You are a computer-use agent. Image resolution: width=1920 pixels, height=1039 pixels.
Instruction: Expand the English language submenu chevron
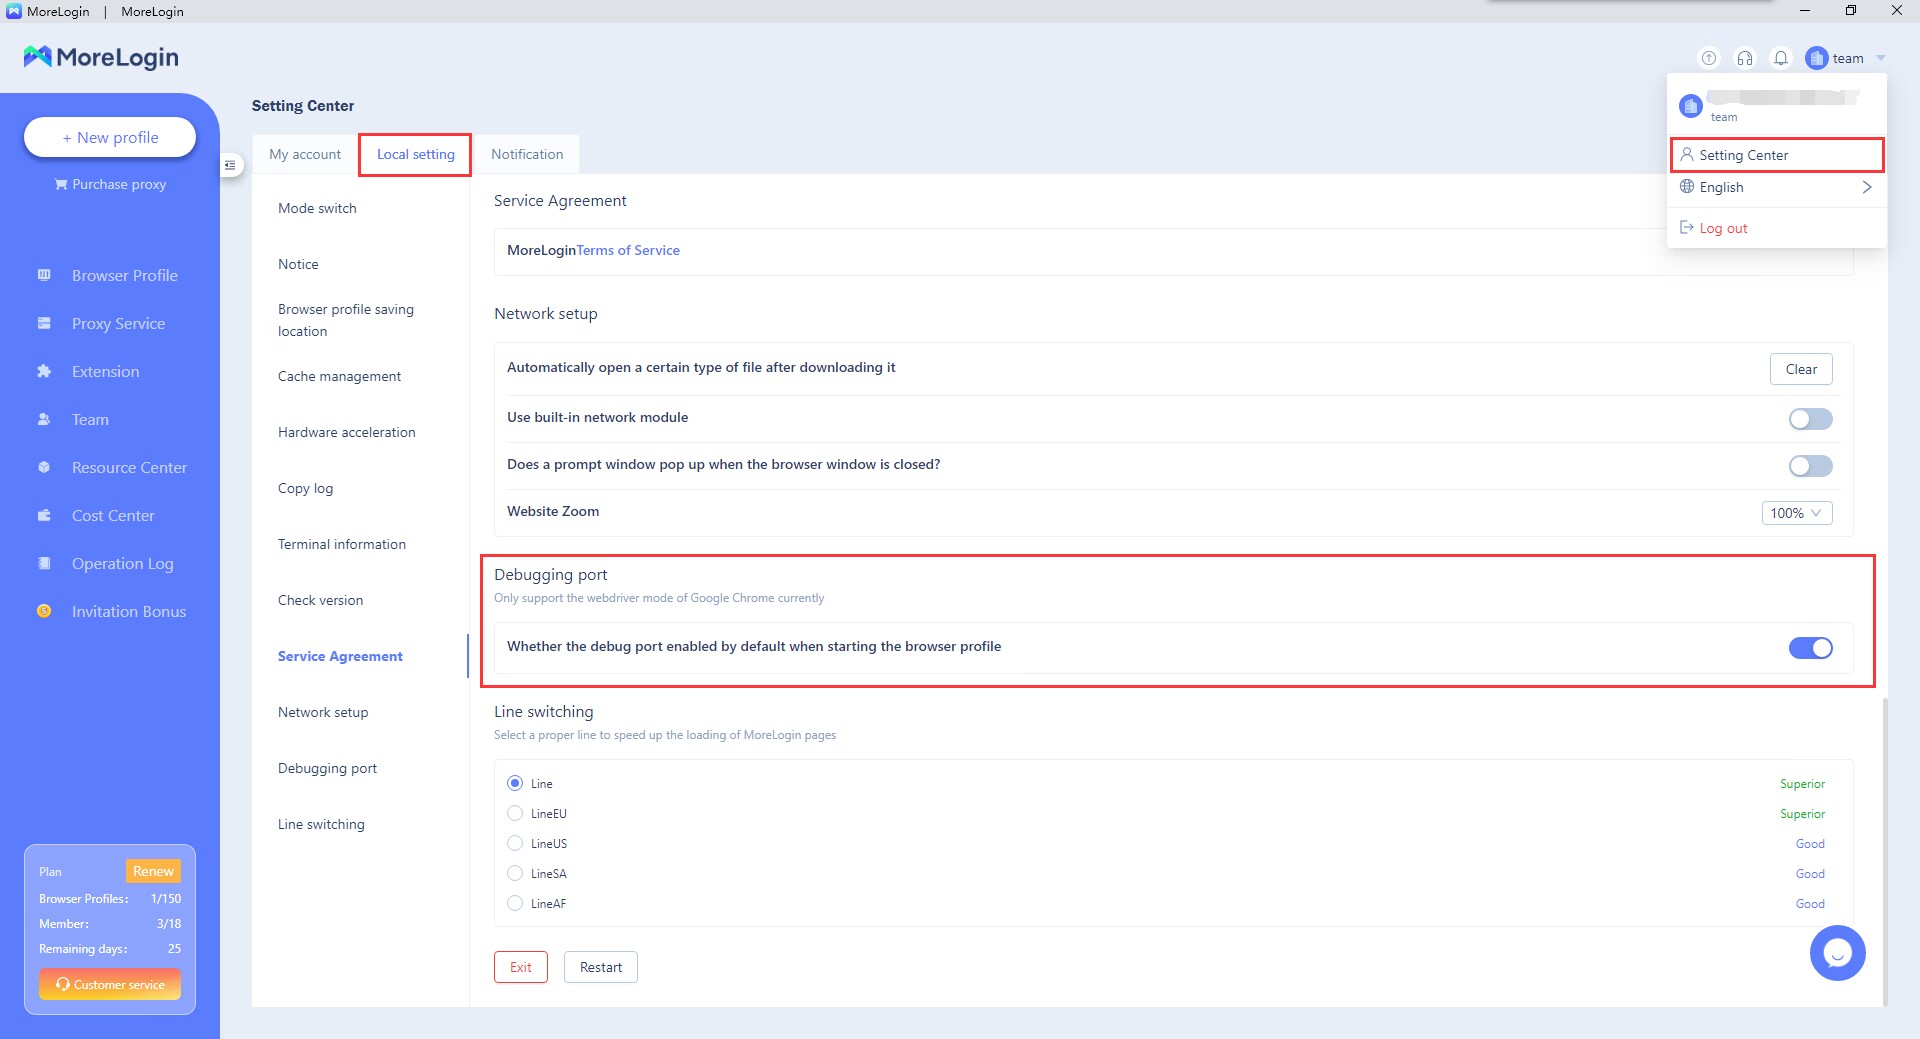pos(1866,187)
